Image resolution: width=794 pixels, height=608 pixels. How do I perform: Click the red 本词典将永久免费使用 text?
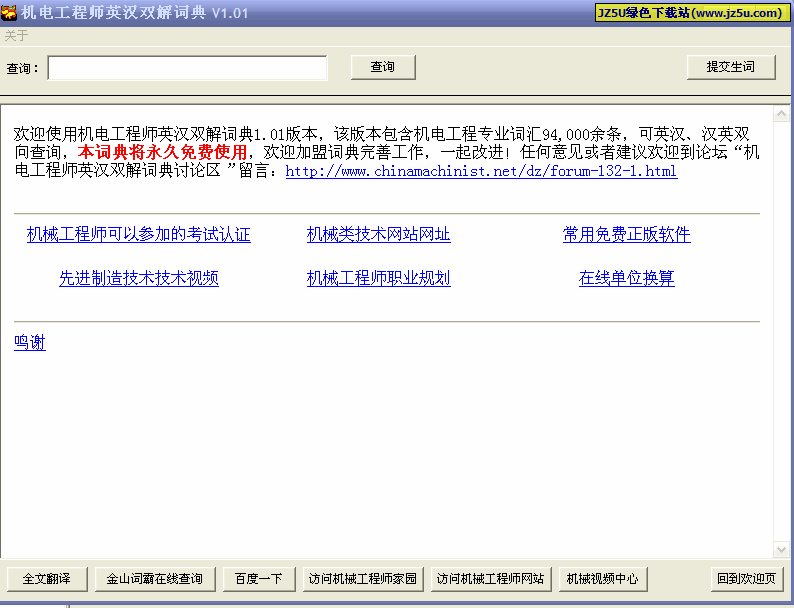pyautogui.click(x=163, y=152)
